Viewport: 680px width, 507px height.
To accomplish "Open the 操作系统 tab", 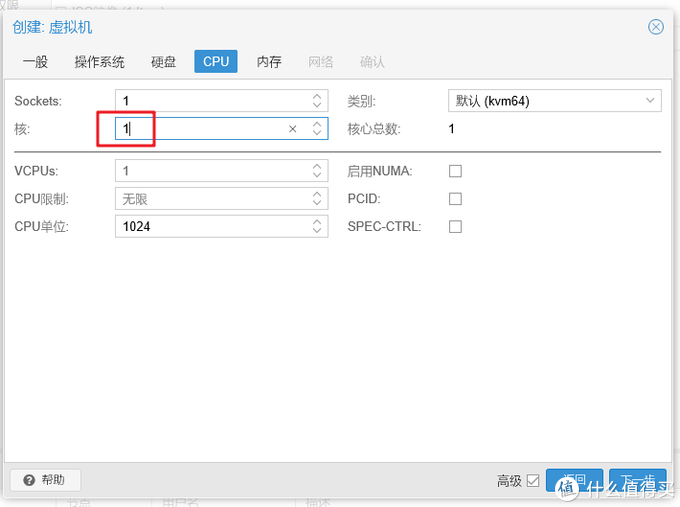I will click(x=99, y=62).
